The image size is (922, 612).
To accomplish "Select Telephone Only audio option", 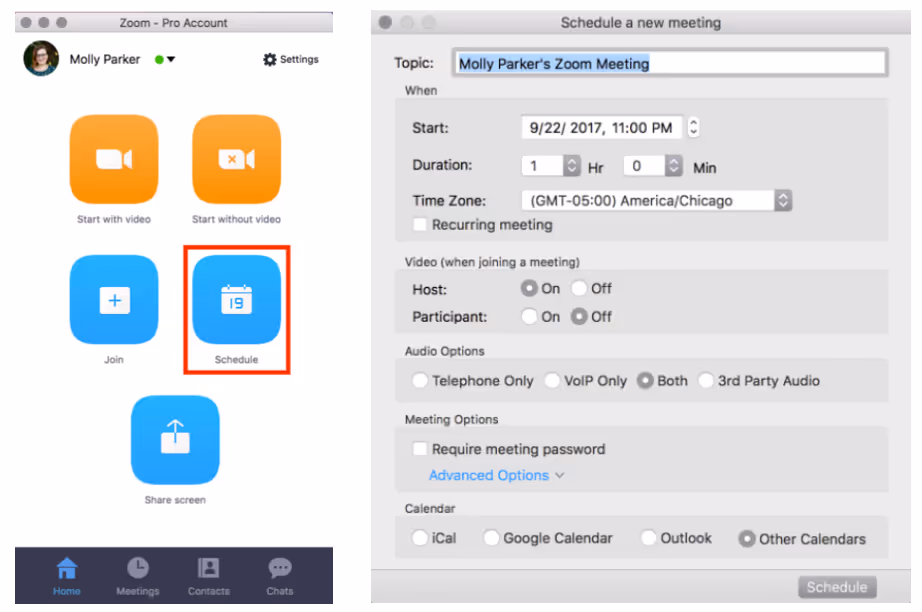I will 420,380.
